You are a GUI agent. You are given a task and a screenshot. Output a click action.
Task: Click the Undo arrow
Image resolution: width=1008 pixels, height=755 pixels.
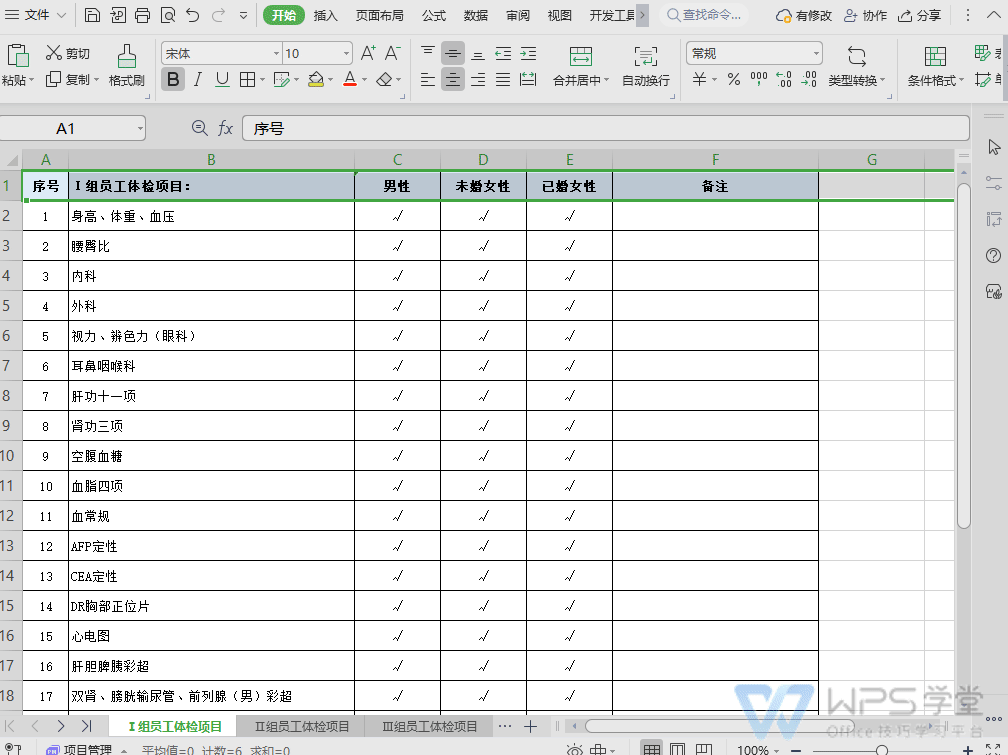click(x=193, y=15)
